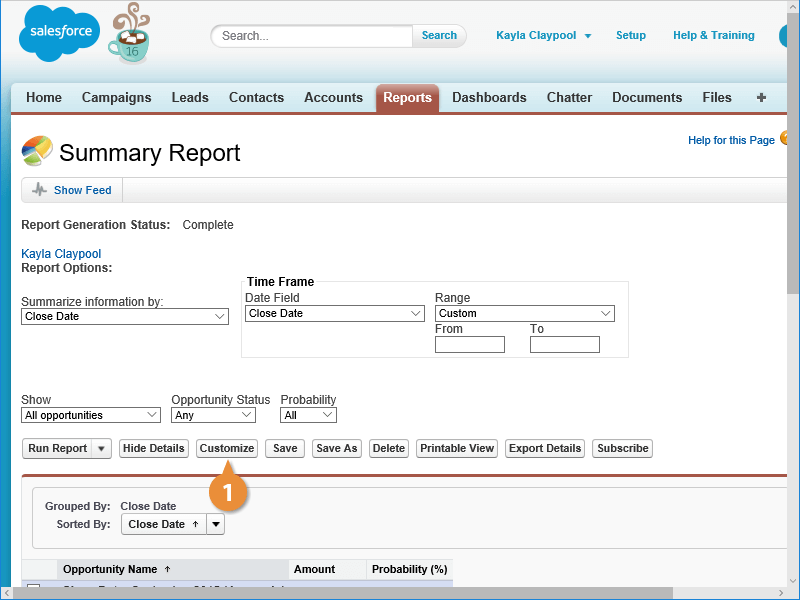Click the From date field
This screenshot has width=800, height=600.
click(470, 344)
